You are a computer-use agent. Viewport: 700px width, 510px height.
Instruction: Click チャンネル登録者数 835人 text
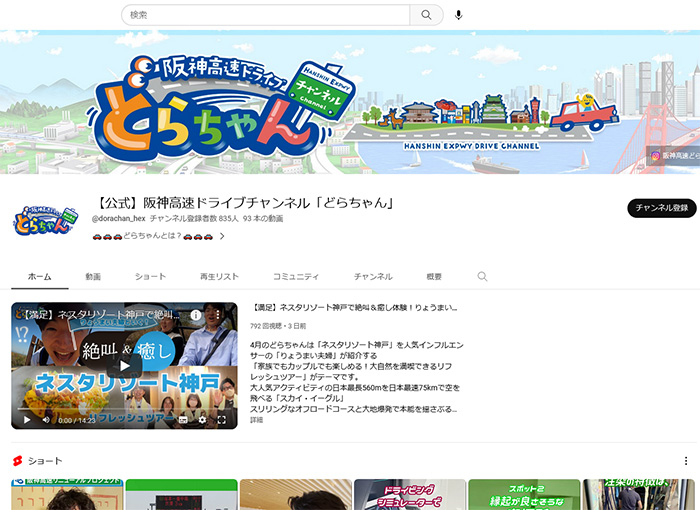click(x=194, y=219)
